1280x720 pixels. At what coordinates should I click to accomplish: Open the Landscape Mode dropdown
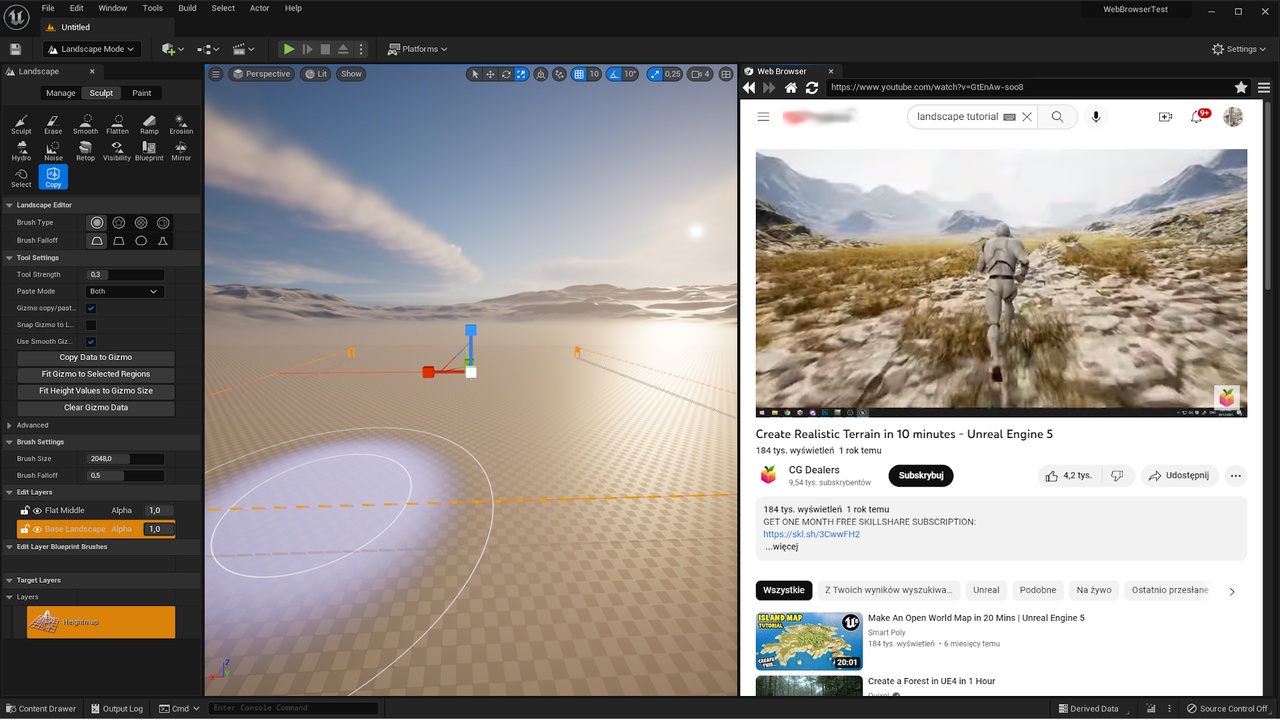tap(91, 49)
